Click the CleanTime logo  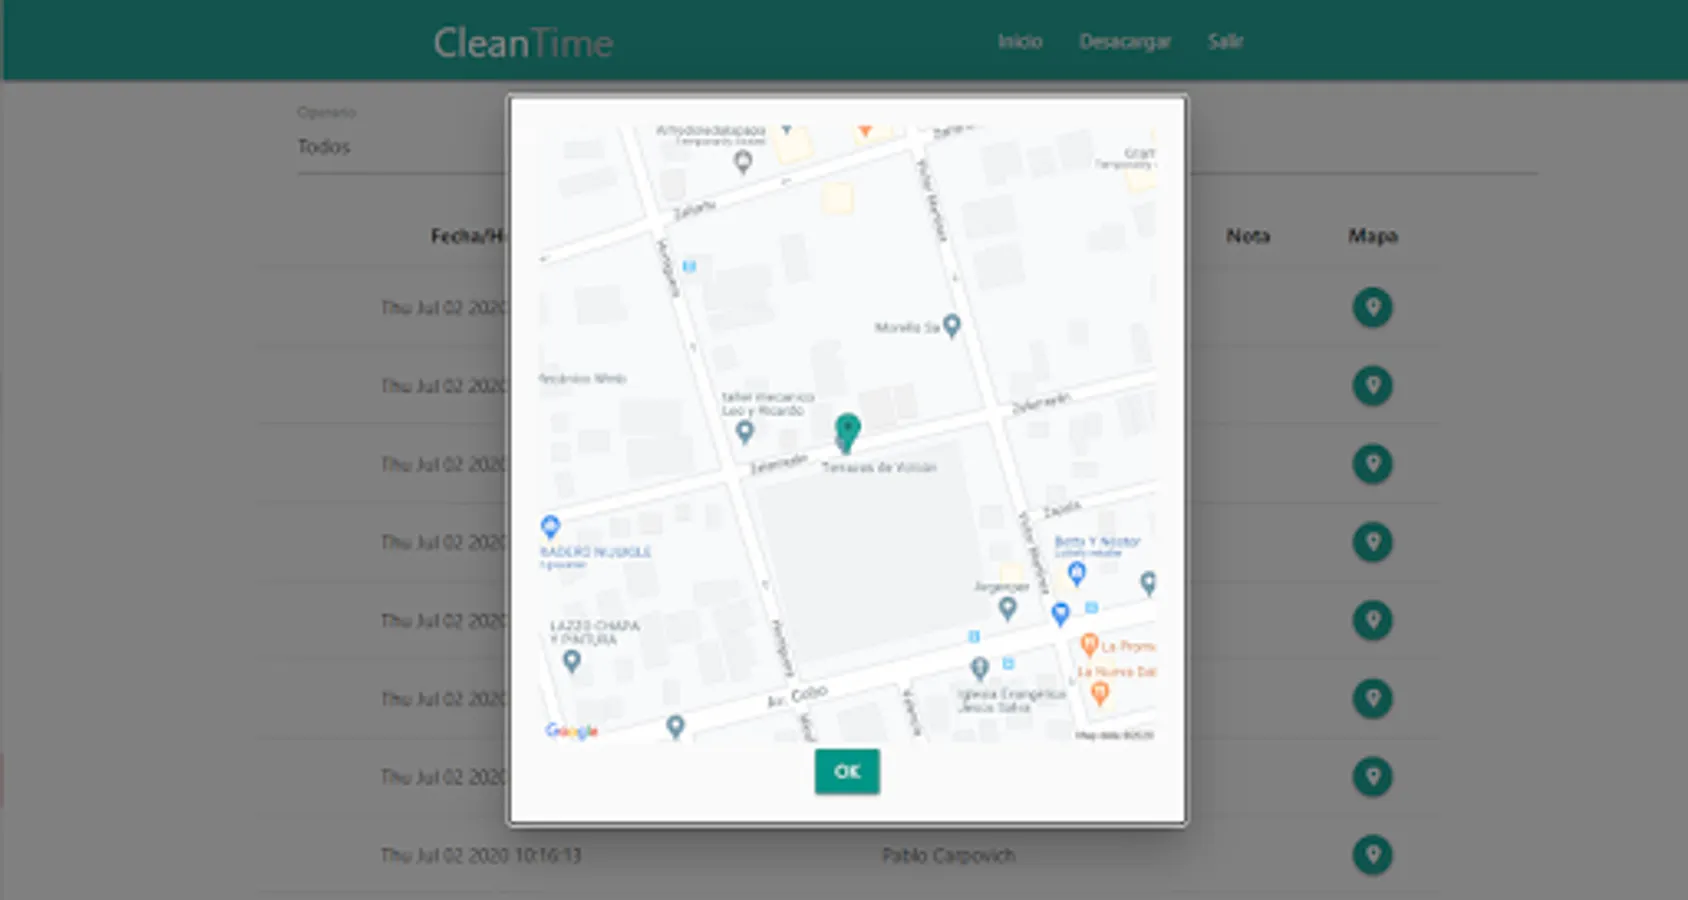coord(523,43)
